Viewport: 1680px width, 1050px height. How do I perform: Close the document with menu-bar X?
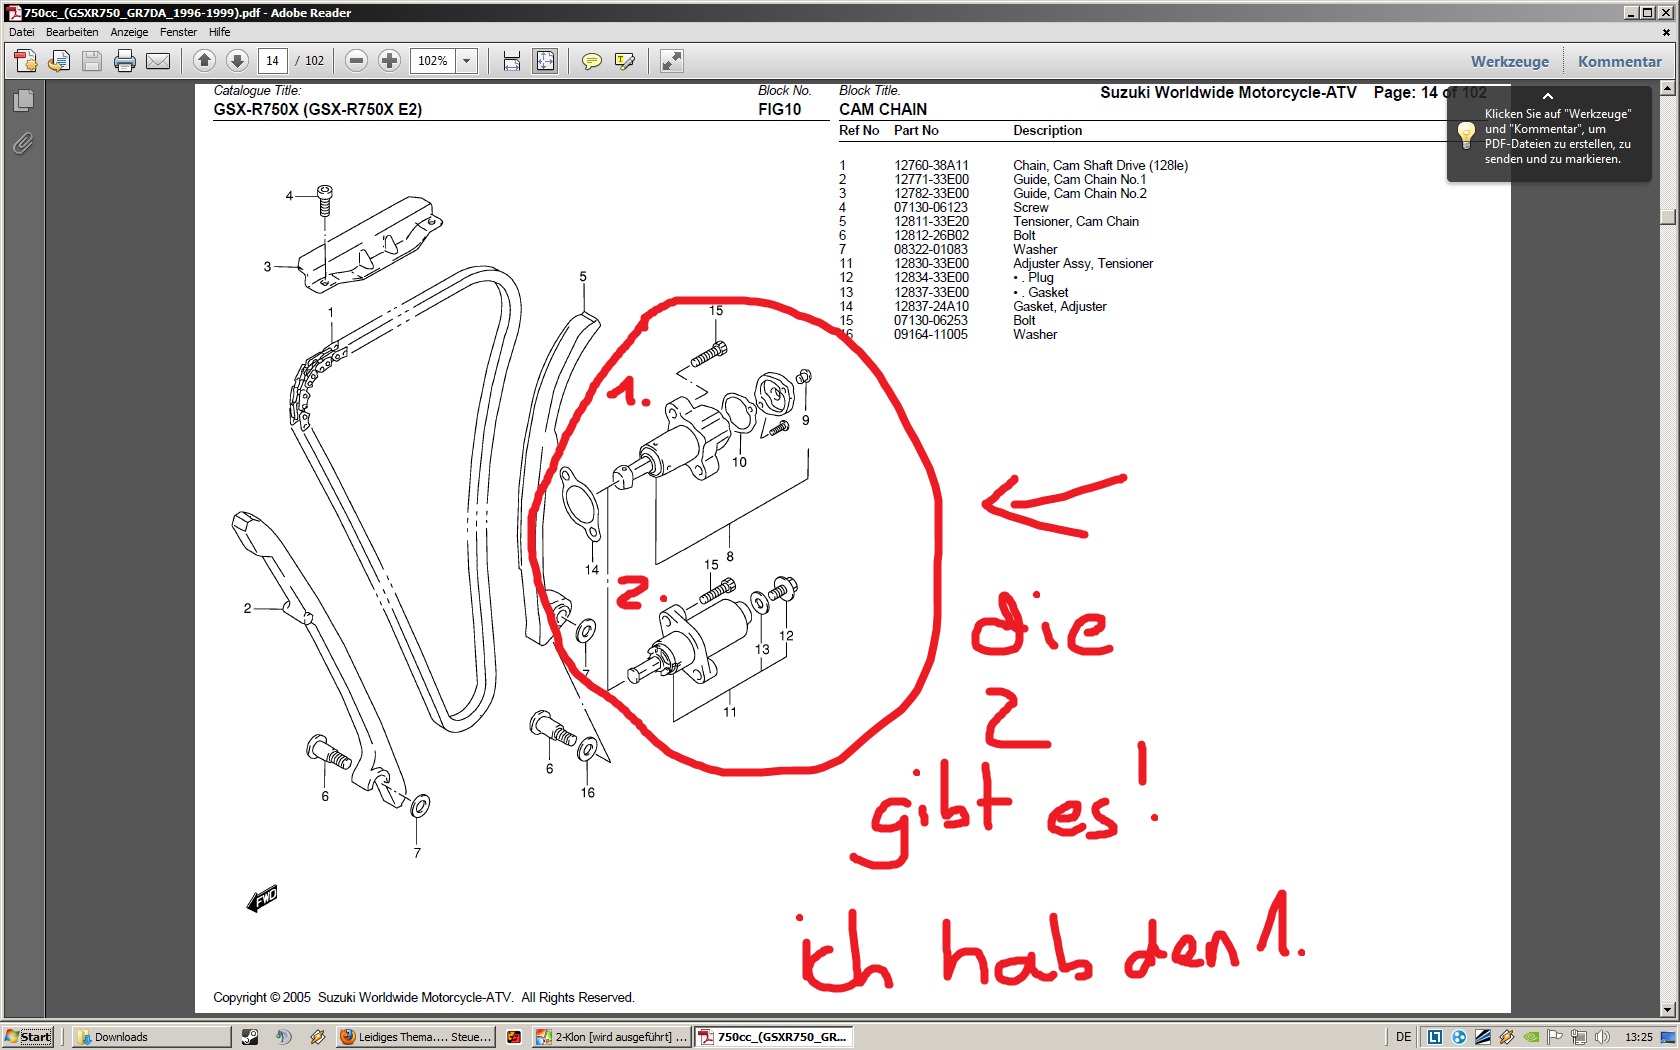click(x=1666, y=32)
